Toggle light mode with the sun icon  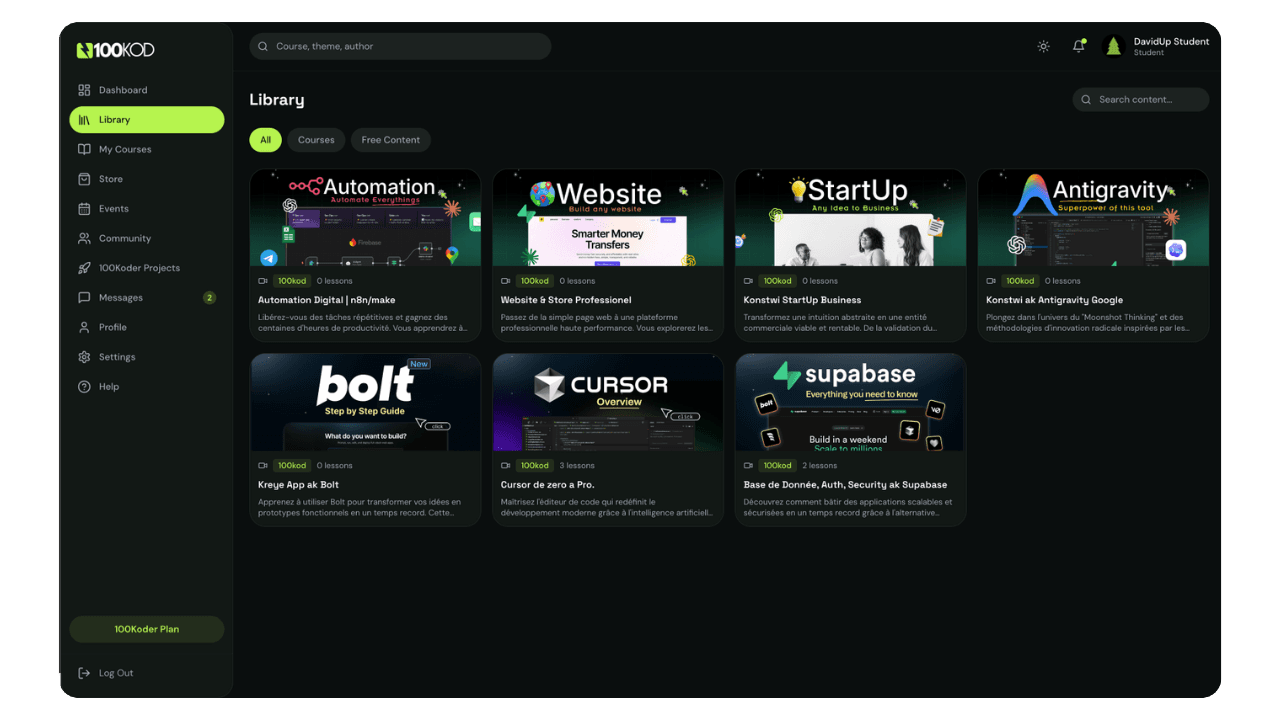(1043, 46)
